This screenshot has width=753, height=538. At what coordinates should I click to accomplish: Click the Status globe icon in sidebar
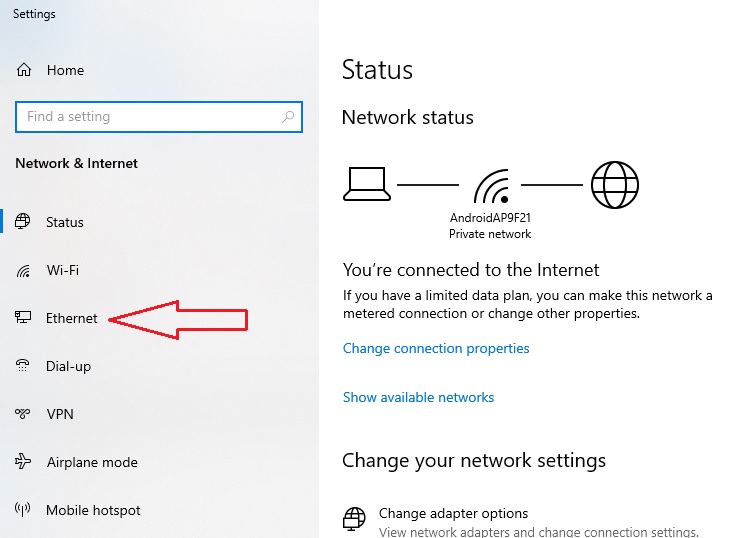23,221
